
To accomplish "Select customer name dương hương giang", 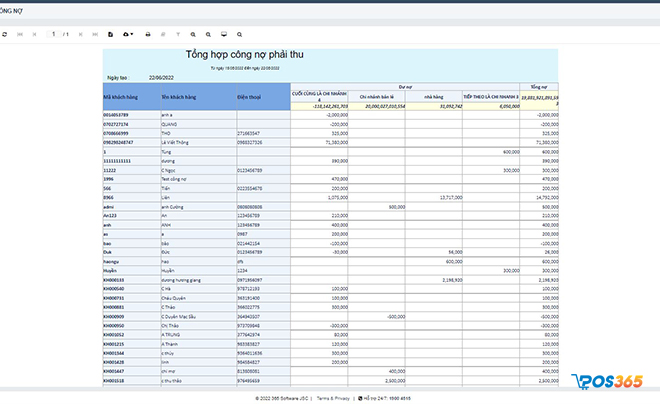I will click(x=181, y=280).
